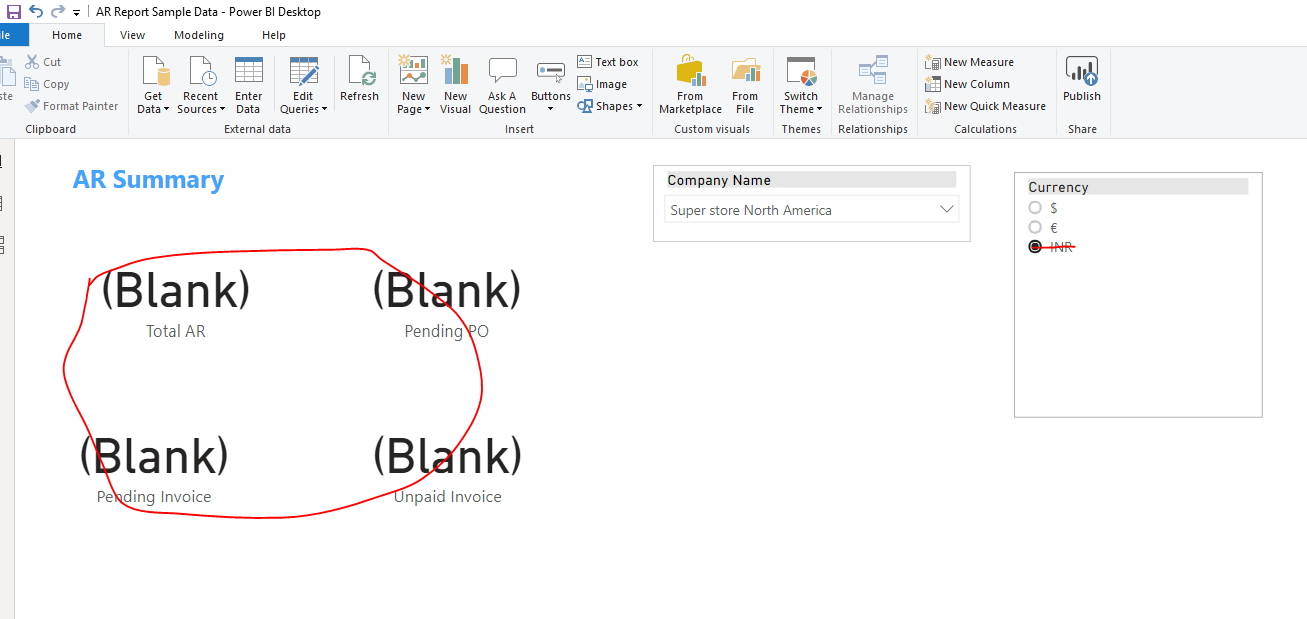The width and height of the screenshot is (1307, 619).
Task: Switch to the Home ribbon tab
Action: pos(67,35)
